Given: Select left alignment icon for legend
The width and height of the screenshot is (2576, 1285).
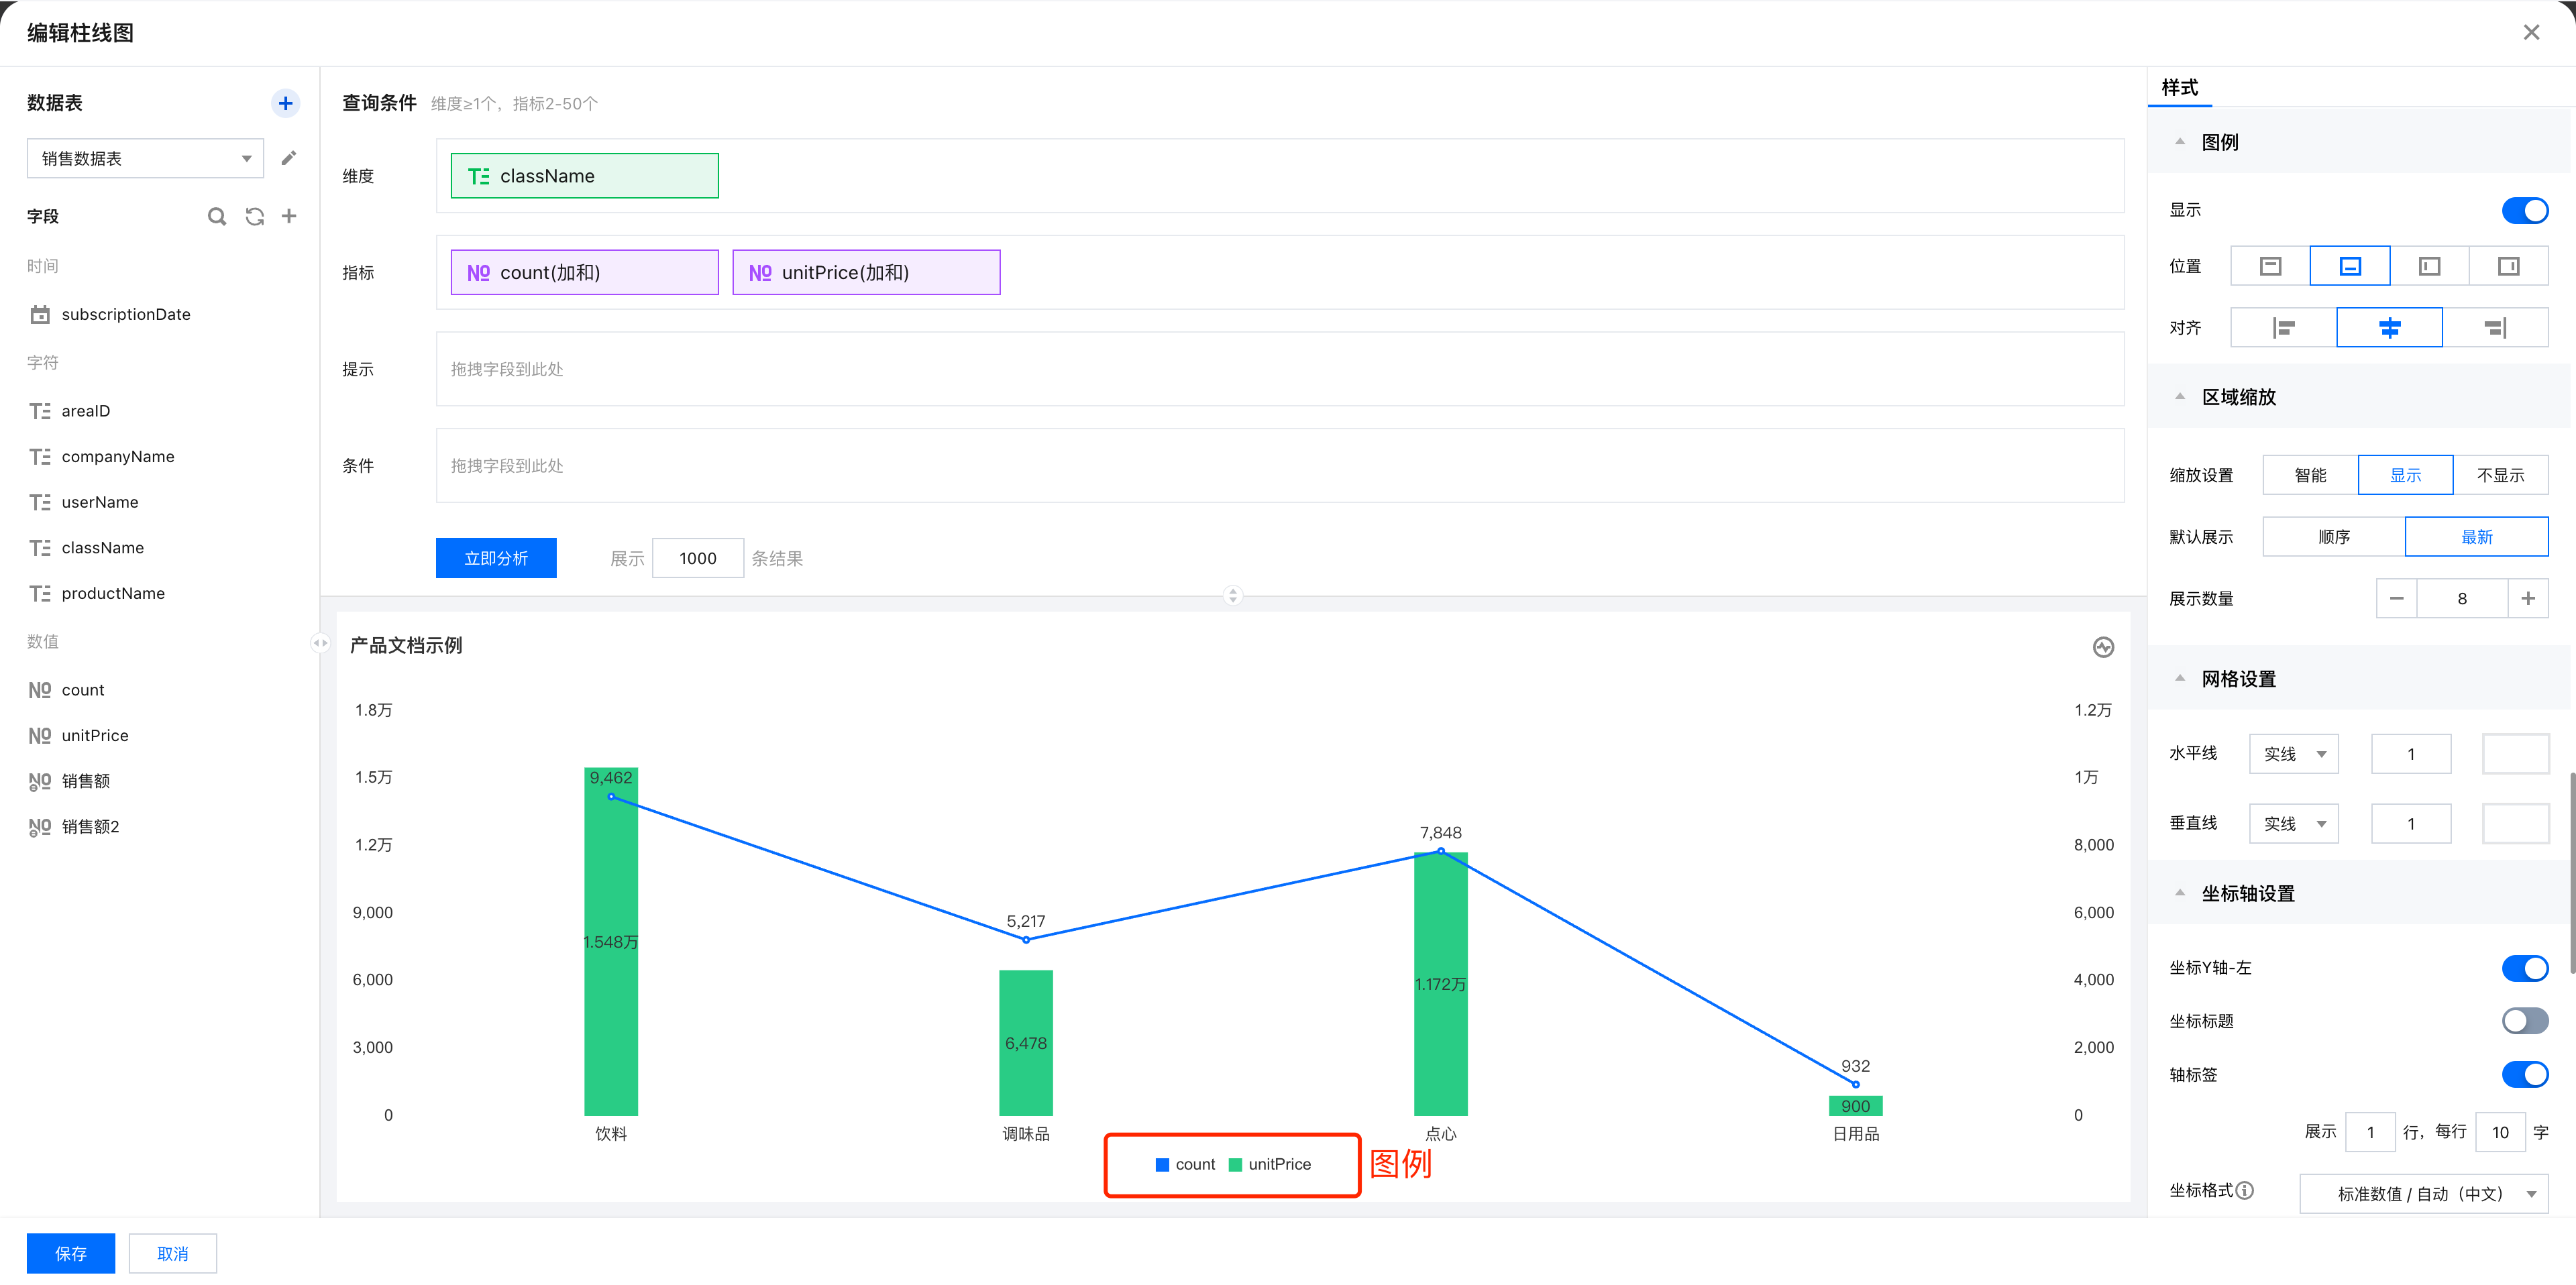Looking at the screenshot, I should click(2283, 328).
